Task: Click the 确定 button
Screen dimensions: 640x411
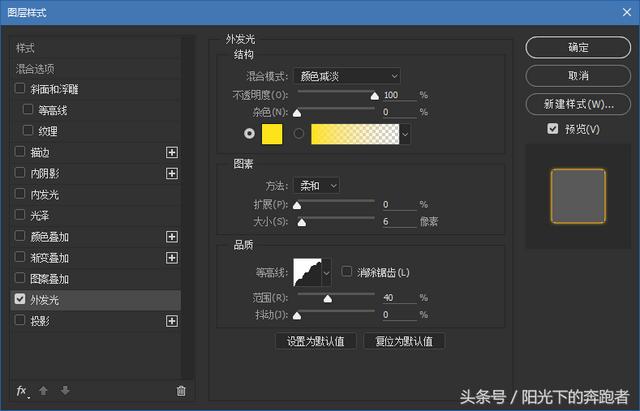Action: pos(578,47)
